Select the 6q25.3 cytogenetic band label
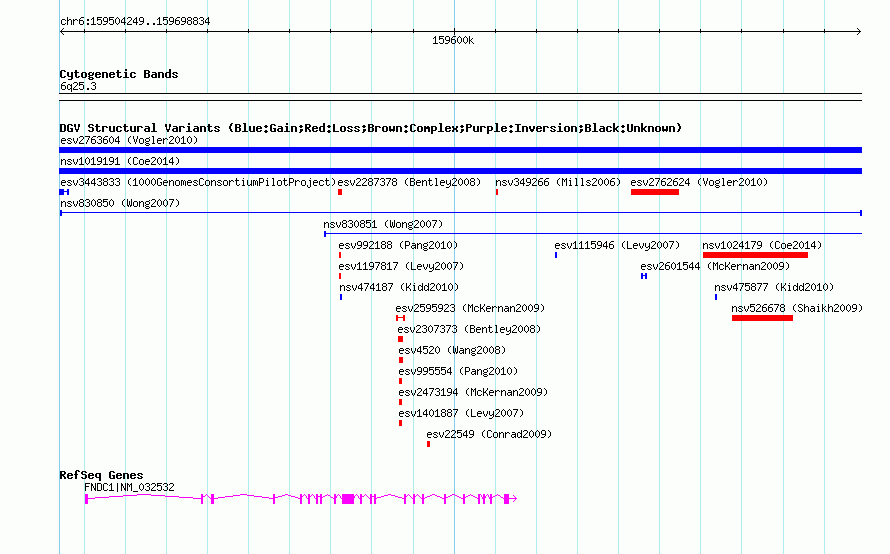The height and width of the screenshot is (554, 890). coord(78,86)
